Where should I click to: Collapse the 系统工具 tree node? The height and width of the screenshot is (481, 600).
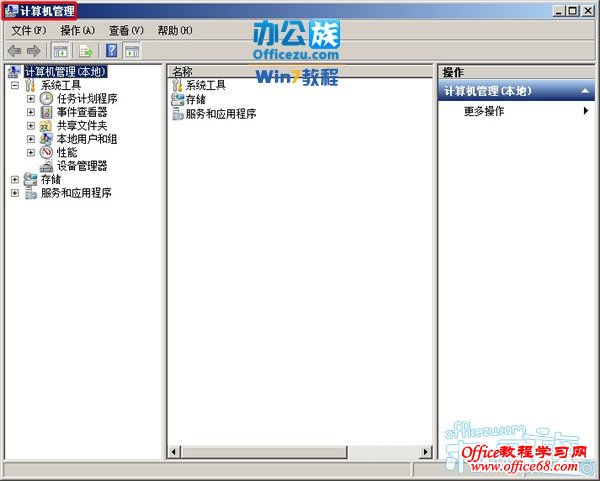15,85
